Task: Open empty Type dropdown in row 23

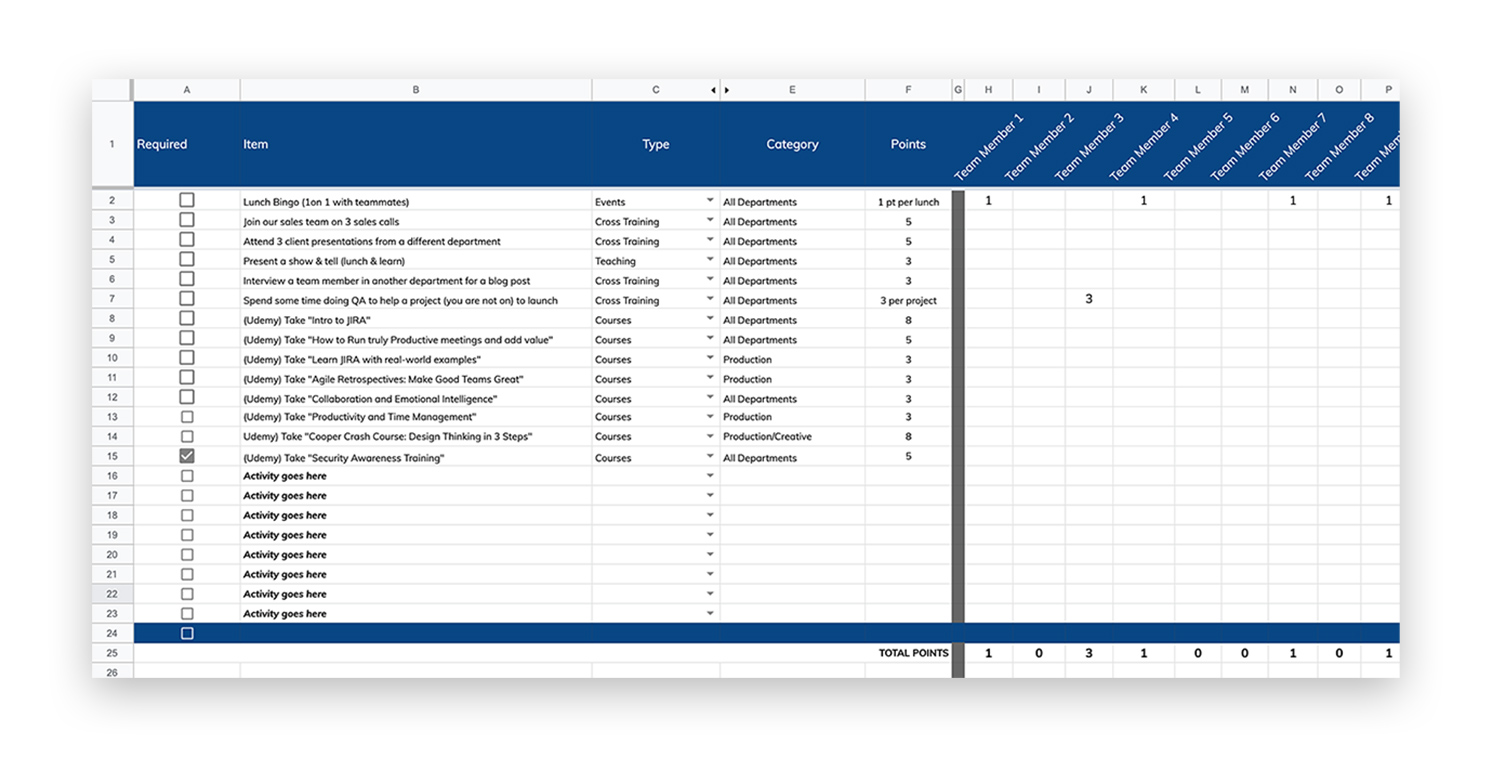Action: (710, 613)
